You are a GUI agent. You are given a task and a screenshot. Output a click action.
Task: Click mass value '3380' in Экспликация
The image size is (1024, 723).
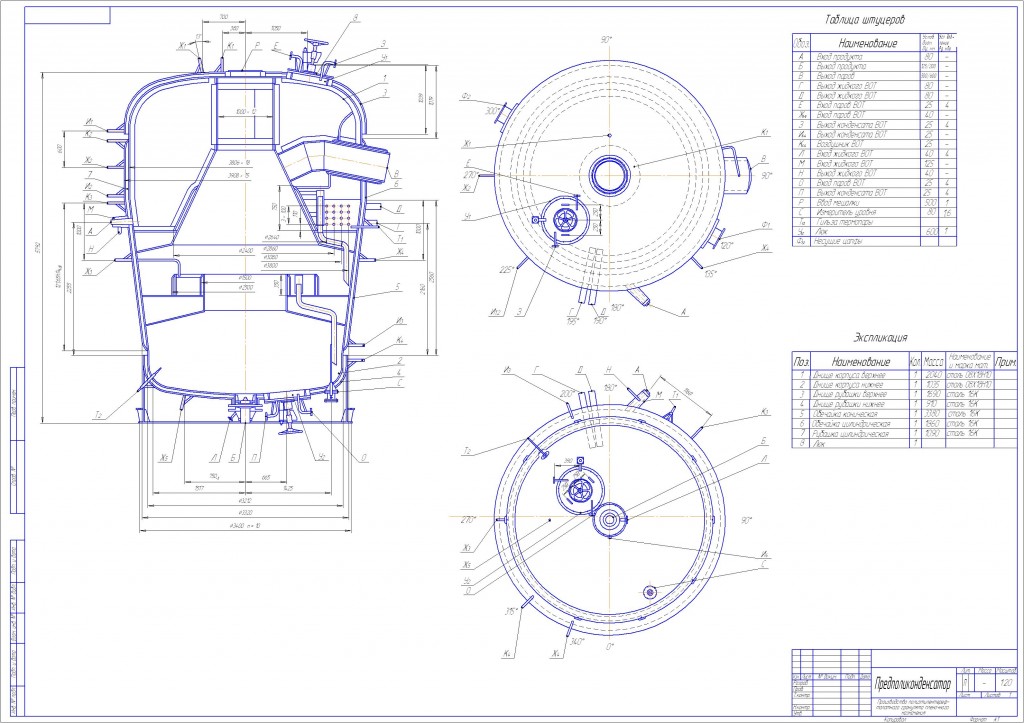coord(933,414)
